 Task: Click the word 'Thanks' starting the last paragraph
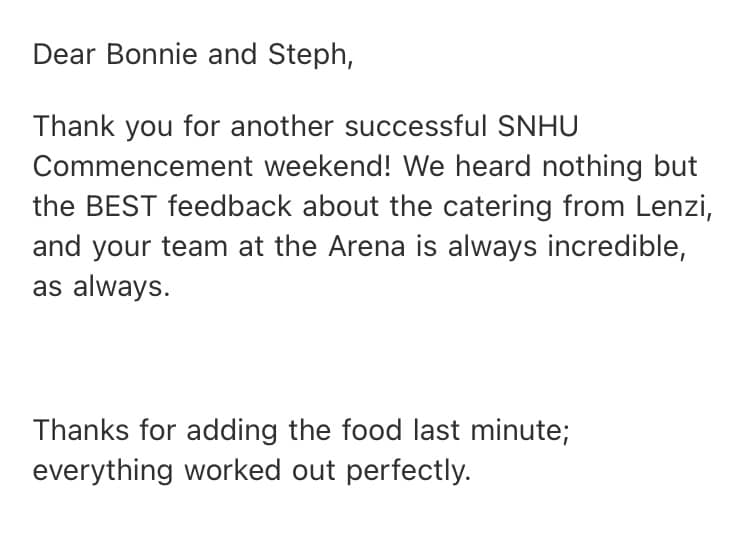81,429
